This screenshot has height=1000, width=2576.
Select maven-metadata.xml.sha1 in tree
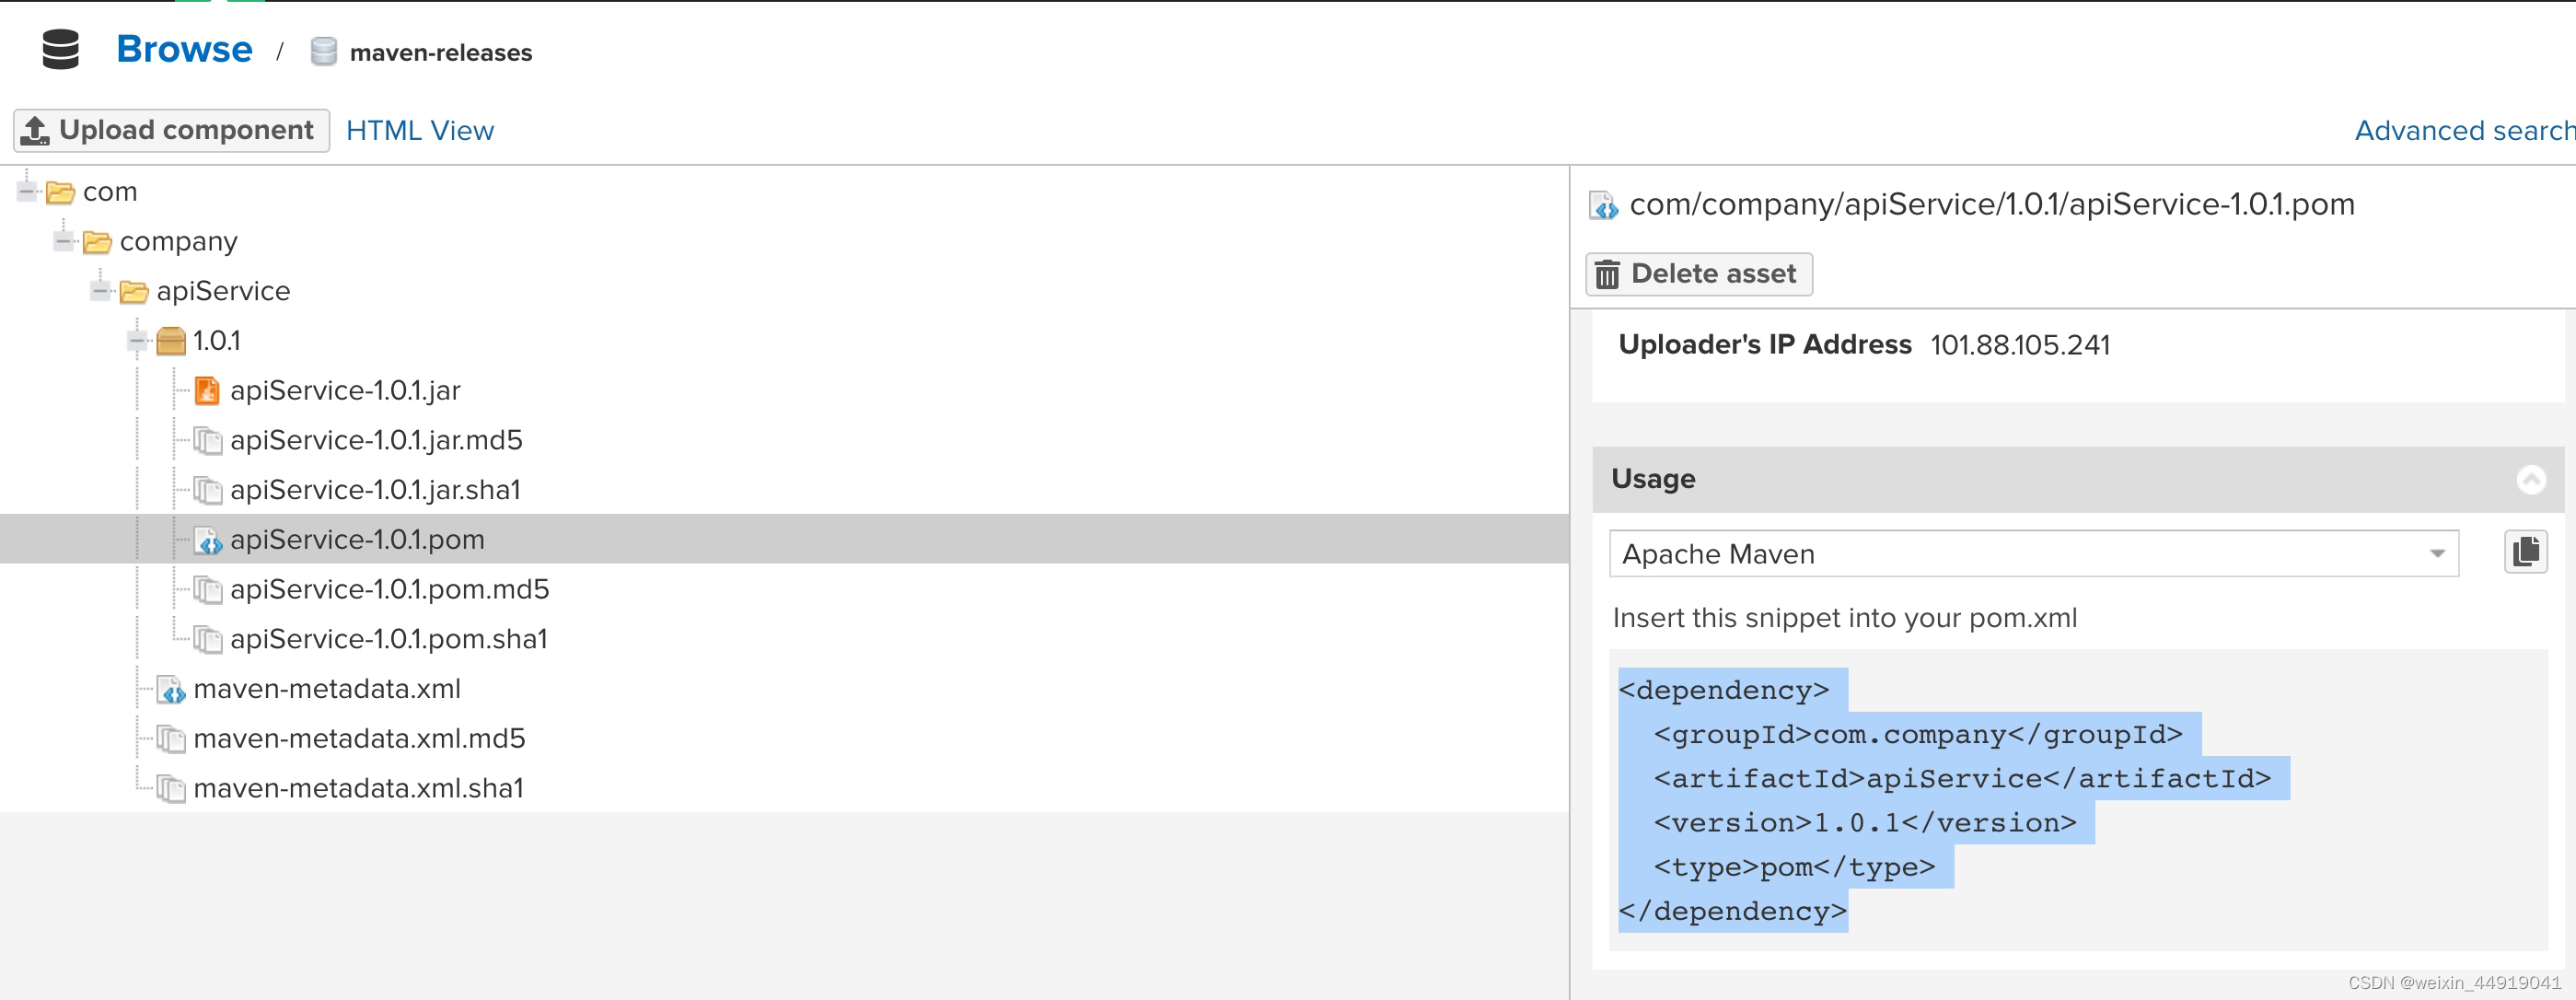[x=358, y=789]
